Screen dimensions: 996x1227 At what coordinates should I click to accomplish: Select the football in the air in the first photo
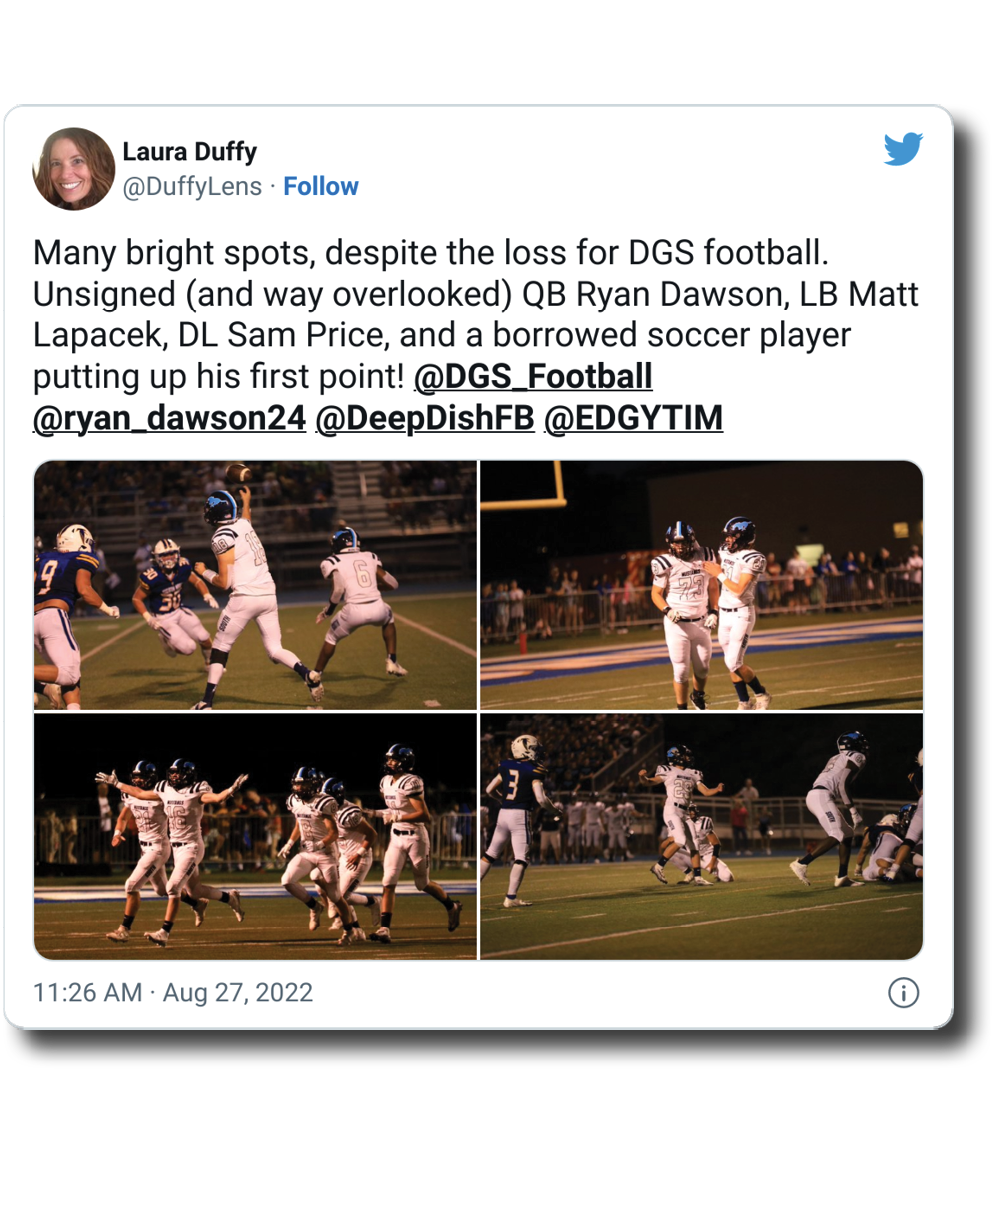coord(238,472)
